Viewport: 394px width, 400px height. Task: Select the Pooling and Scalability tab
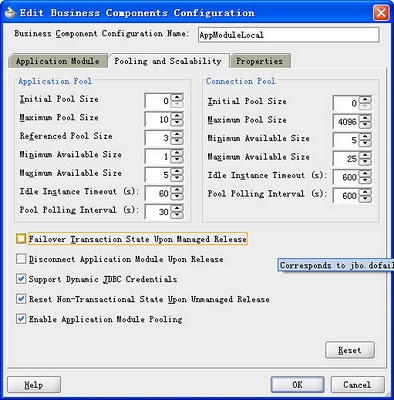coord(168,61)
